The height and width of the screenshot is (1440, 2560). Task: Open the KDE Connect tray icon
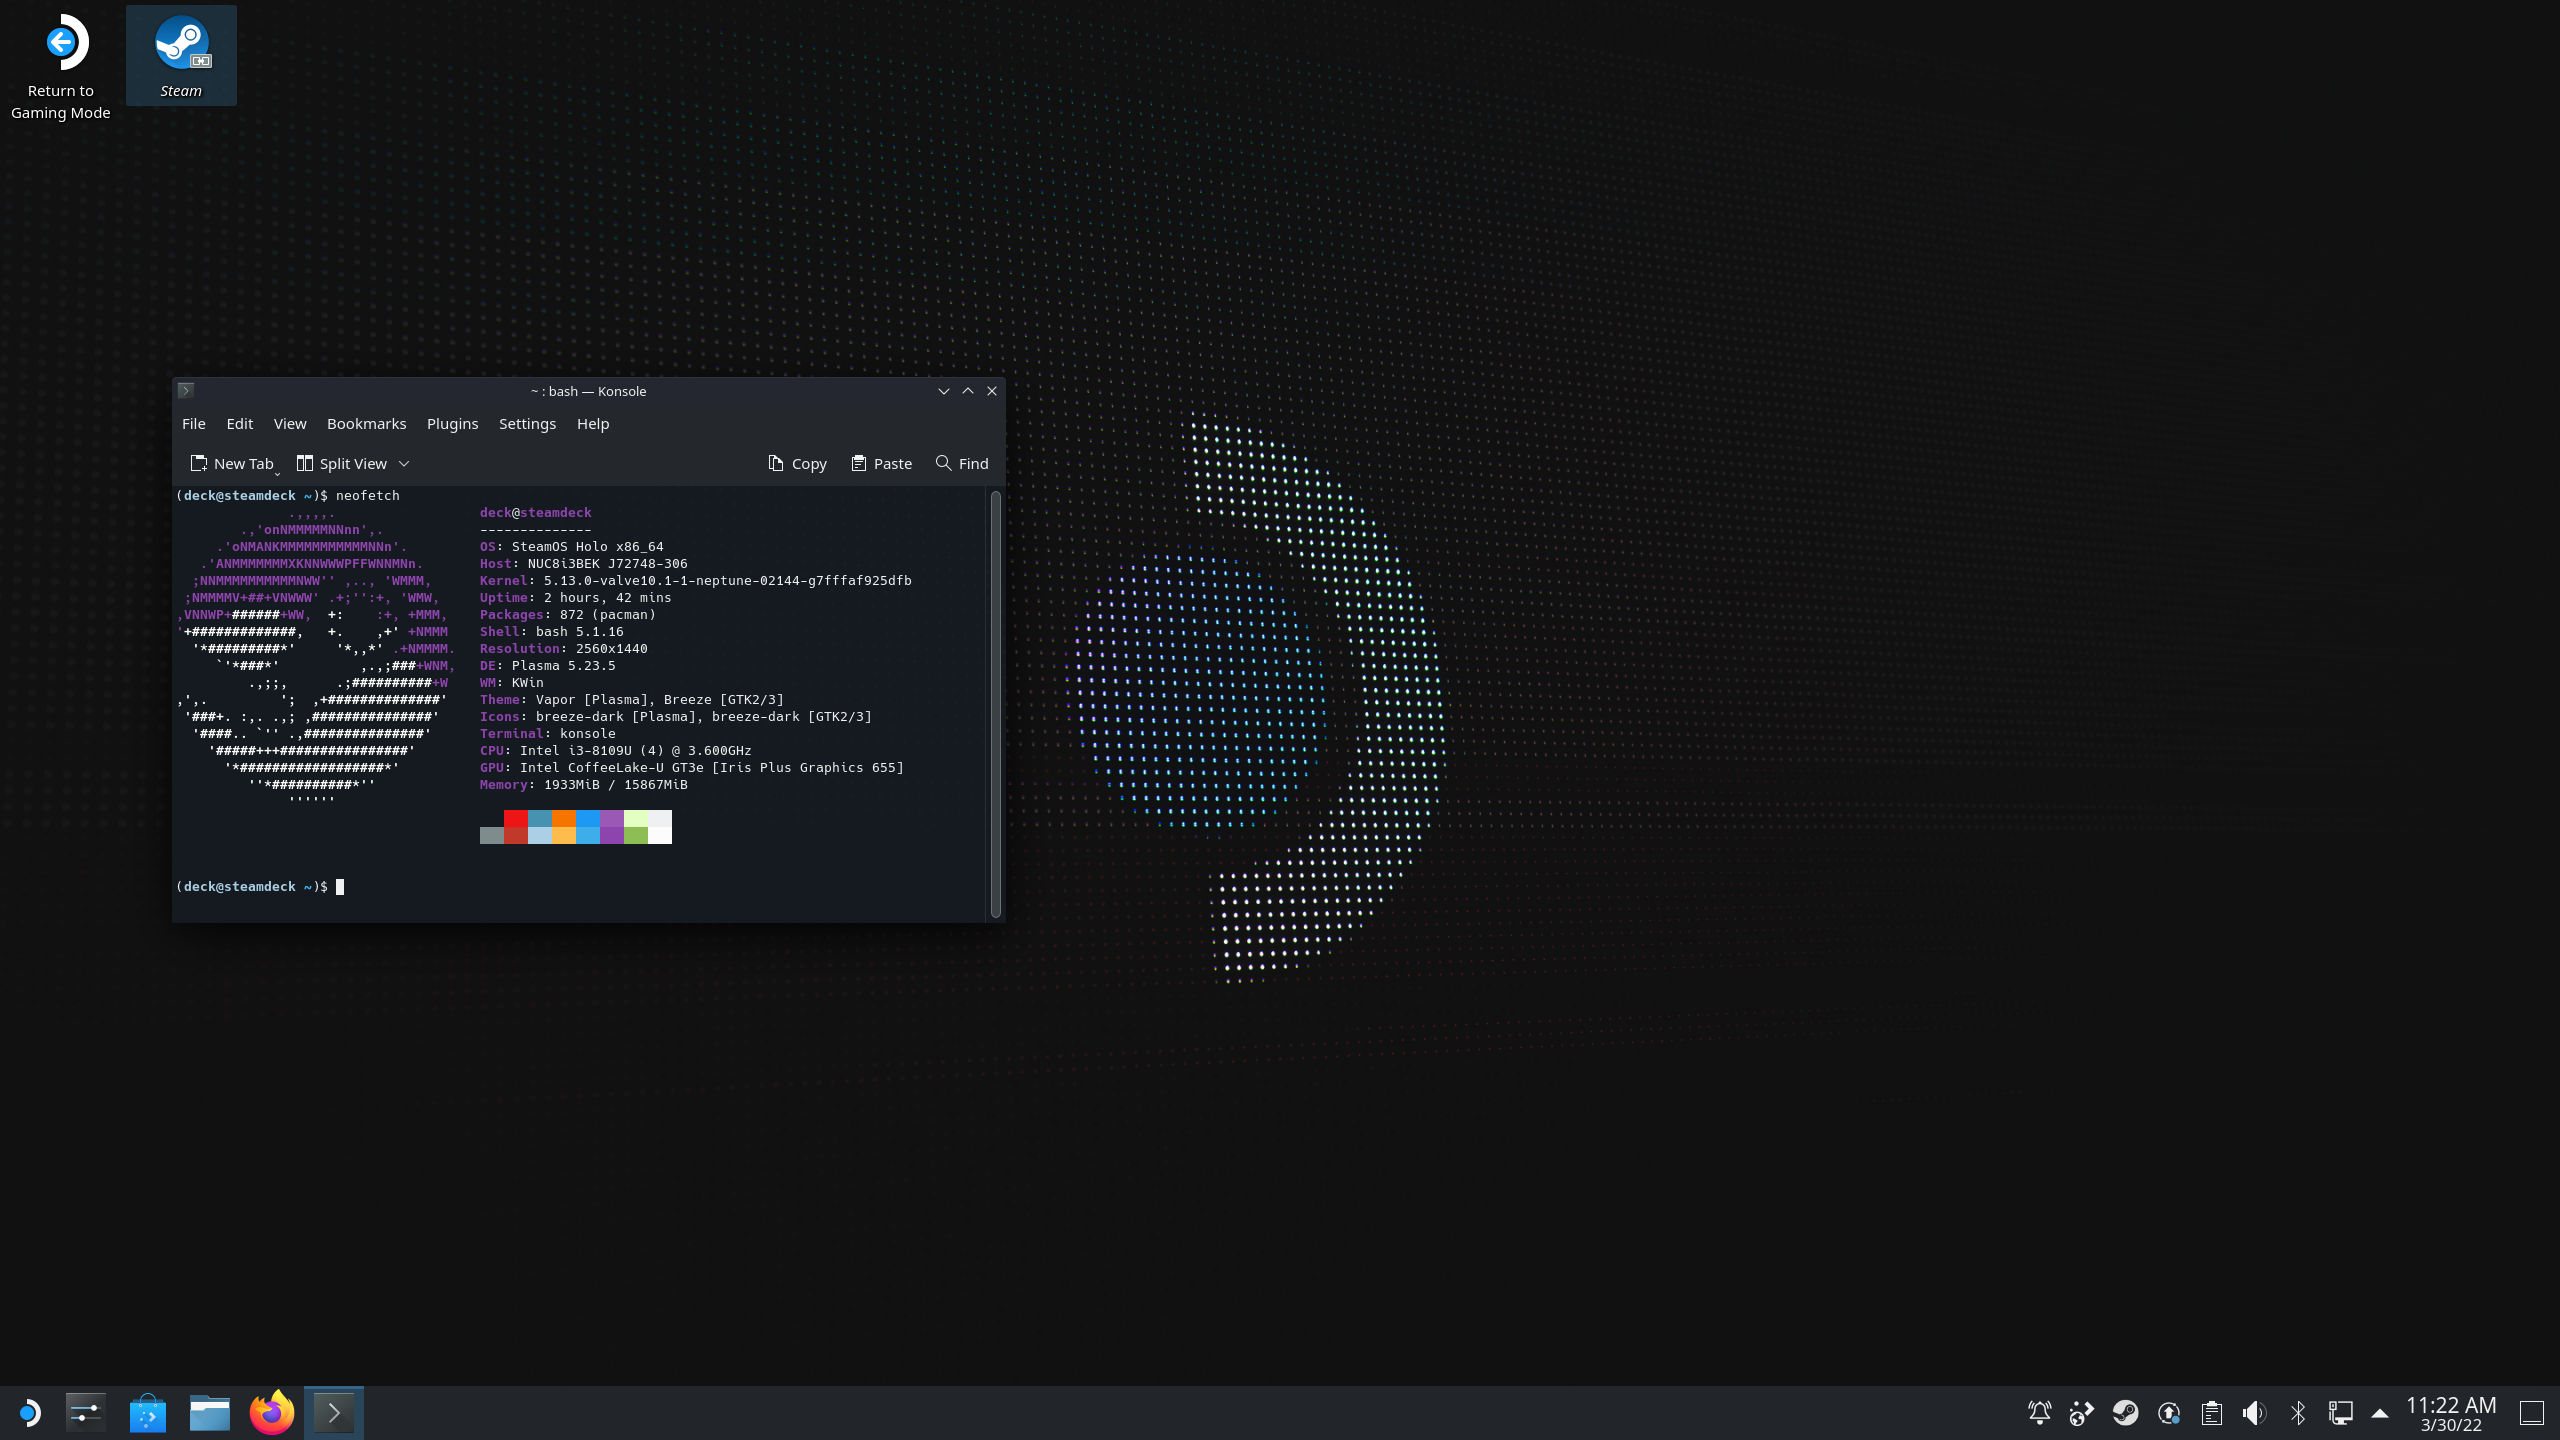[2082, 1413]
